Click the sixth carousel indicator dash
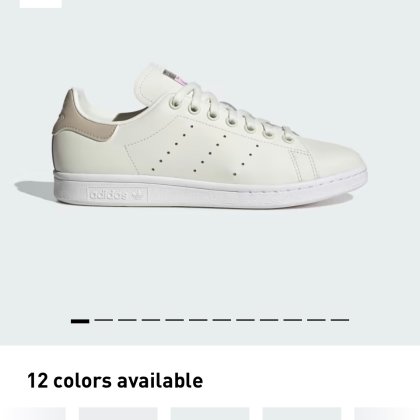The width and height of the screenshot is (420, 420). pos(198,320)
